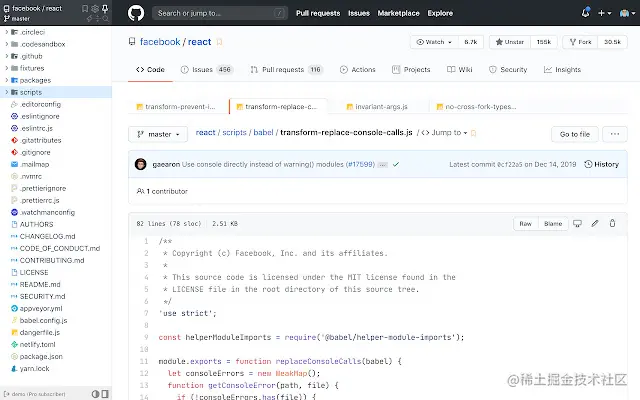Switch to the Issues tab
The width and height of the screenshot is (640, 400).
point(207,69)
